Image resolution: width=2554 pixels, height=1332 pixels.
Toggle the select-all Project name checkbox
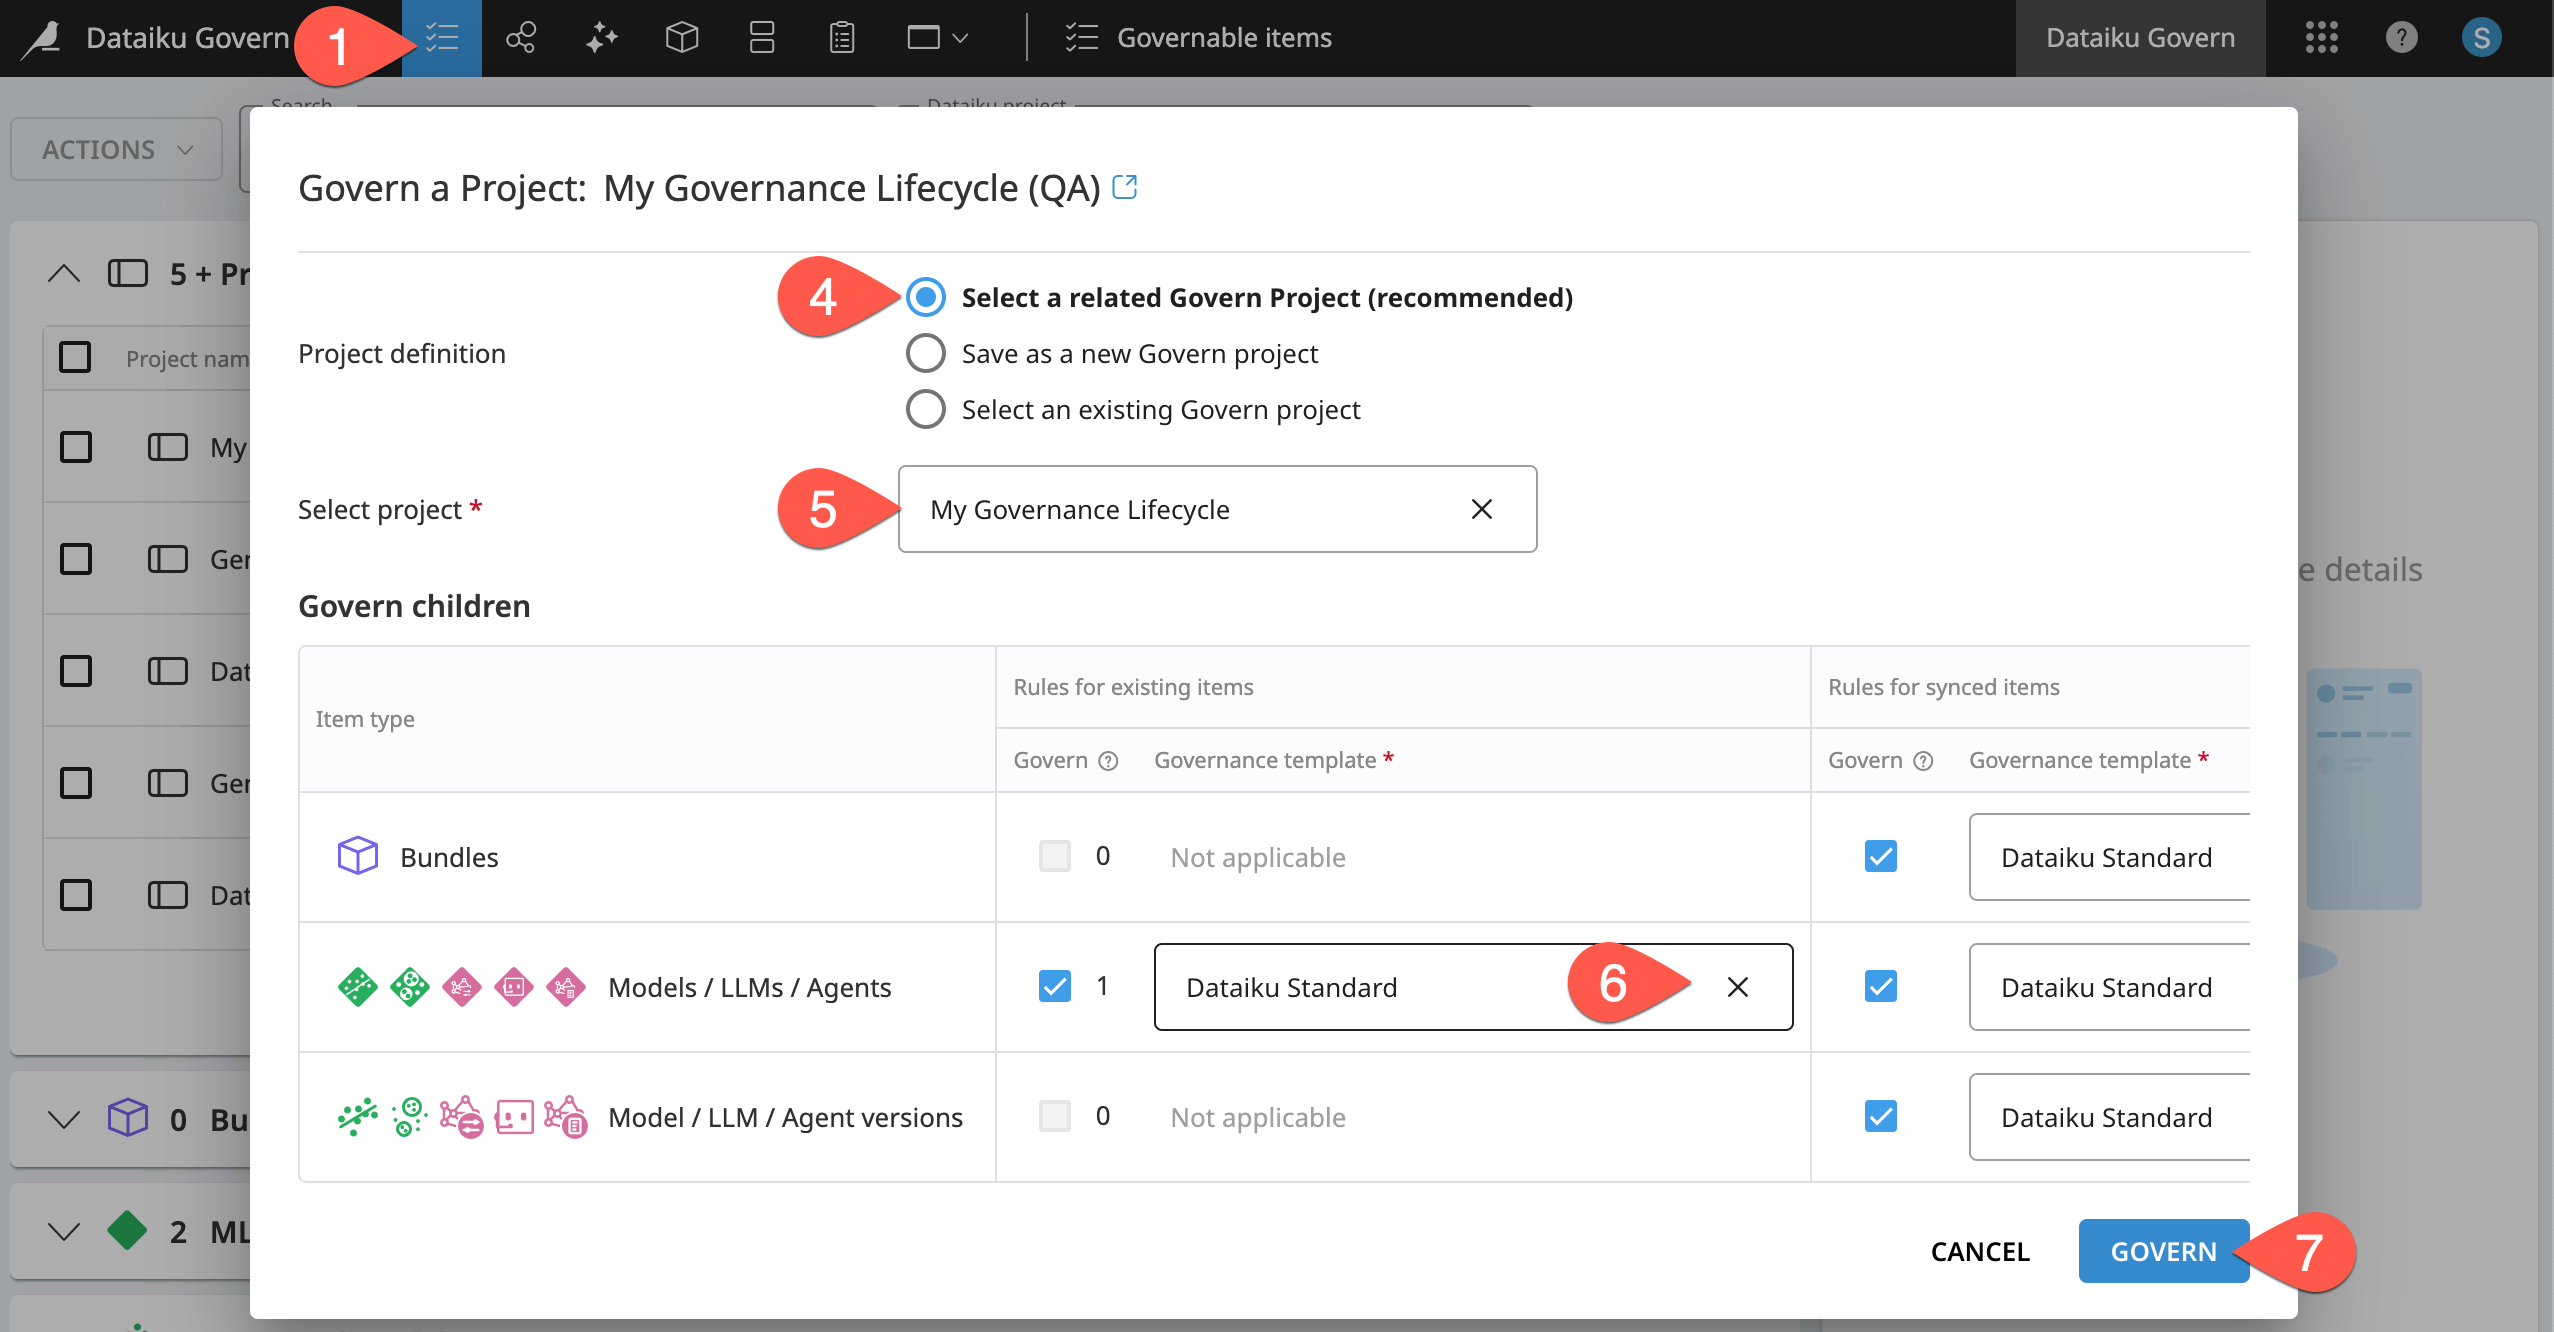(75, 357)
